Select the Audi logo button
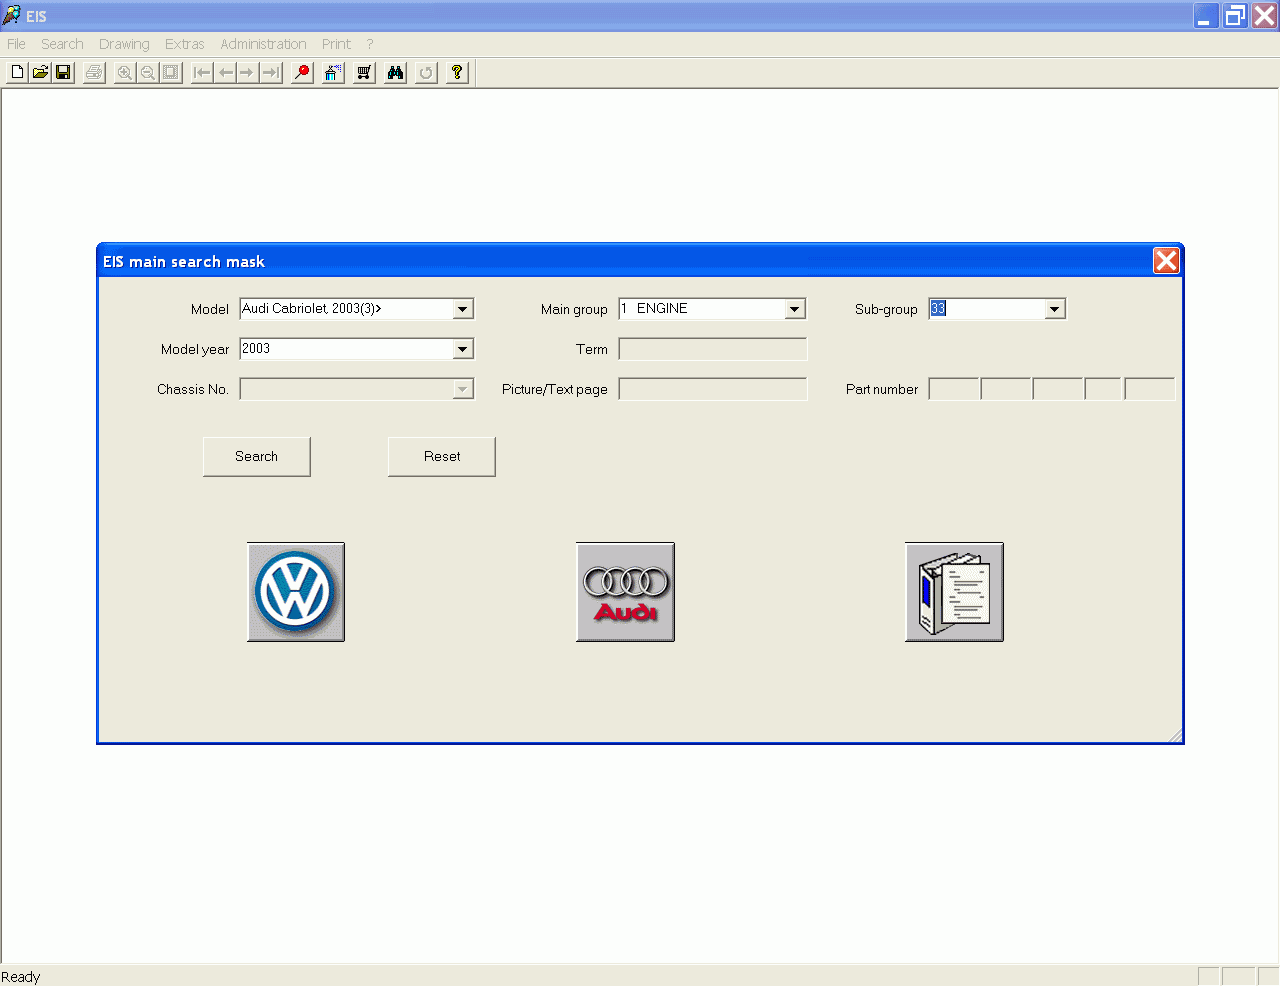 click(625, 592)
